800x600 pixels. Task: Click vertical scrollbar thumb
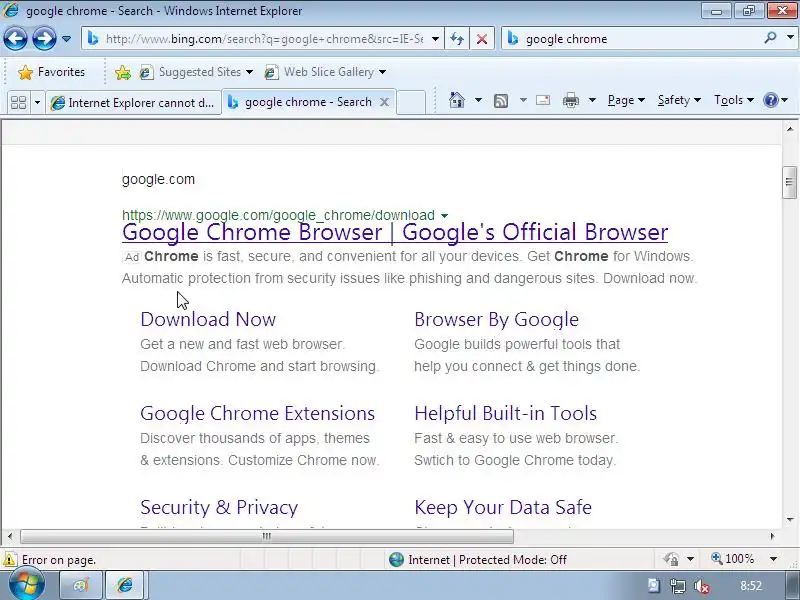pyautogui.click(x=789, y=182)
